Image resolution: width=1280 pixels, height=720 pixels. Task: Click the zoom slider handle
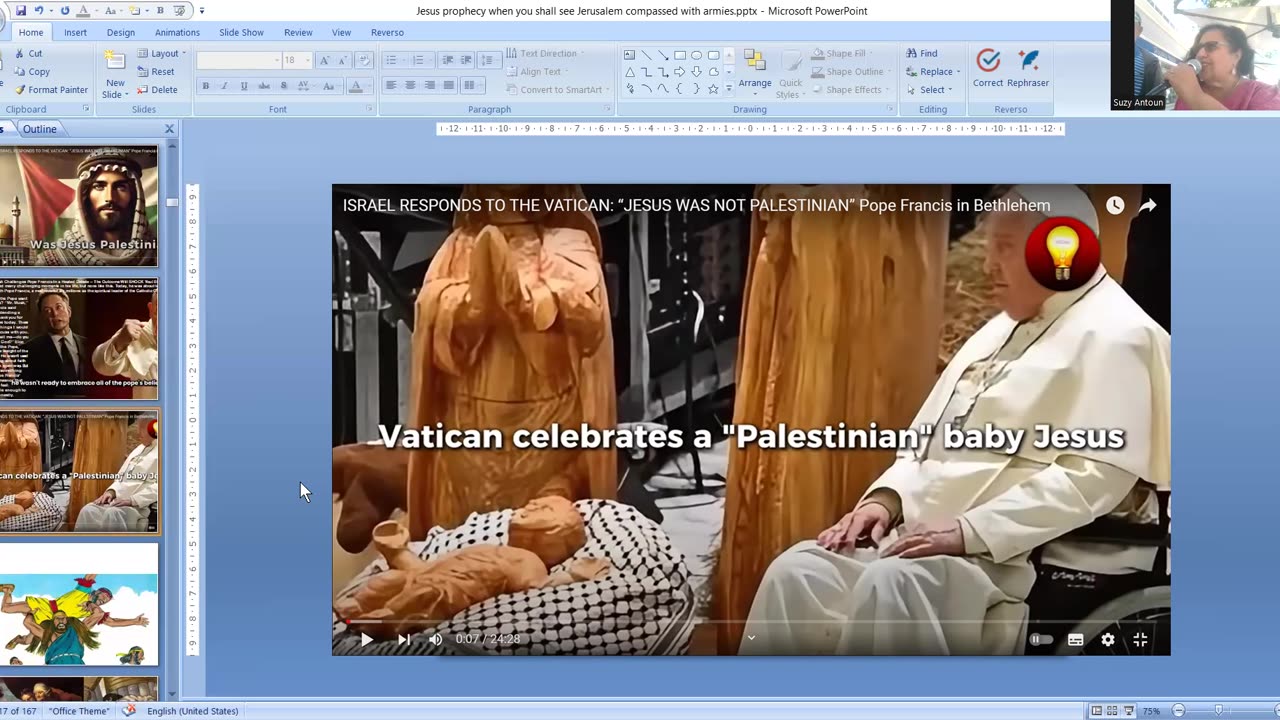(1218, 711)
